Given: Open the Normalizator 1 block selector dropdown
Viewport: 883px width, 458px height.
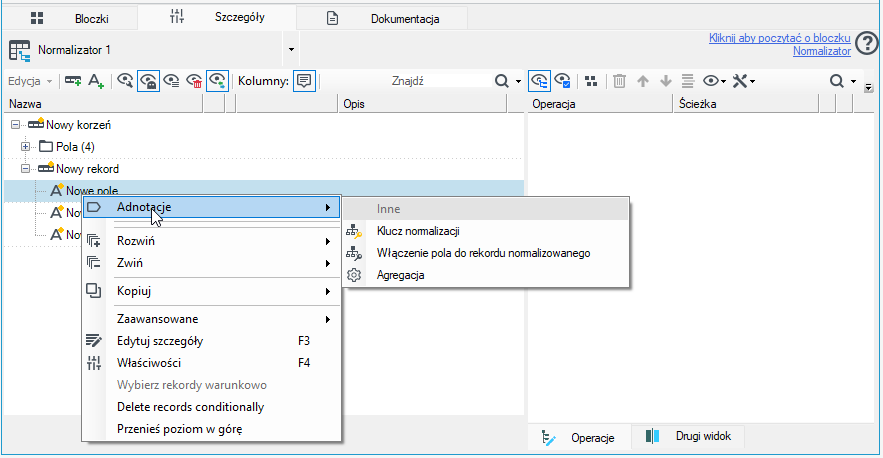Looking at the screenshot, I should tap(291, 50).
